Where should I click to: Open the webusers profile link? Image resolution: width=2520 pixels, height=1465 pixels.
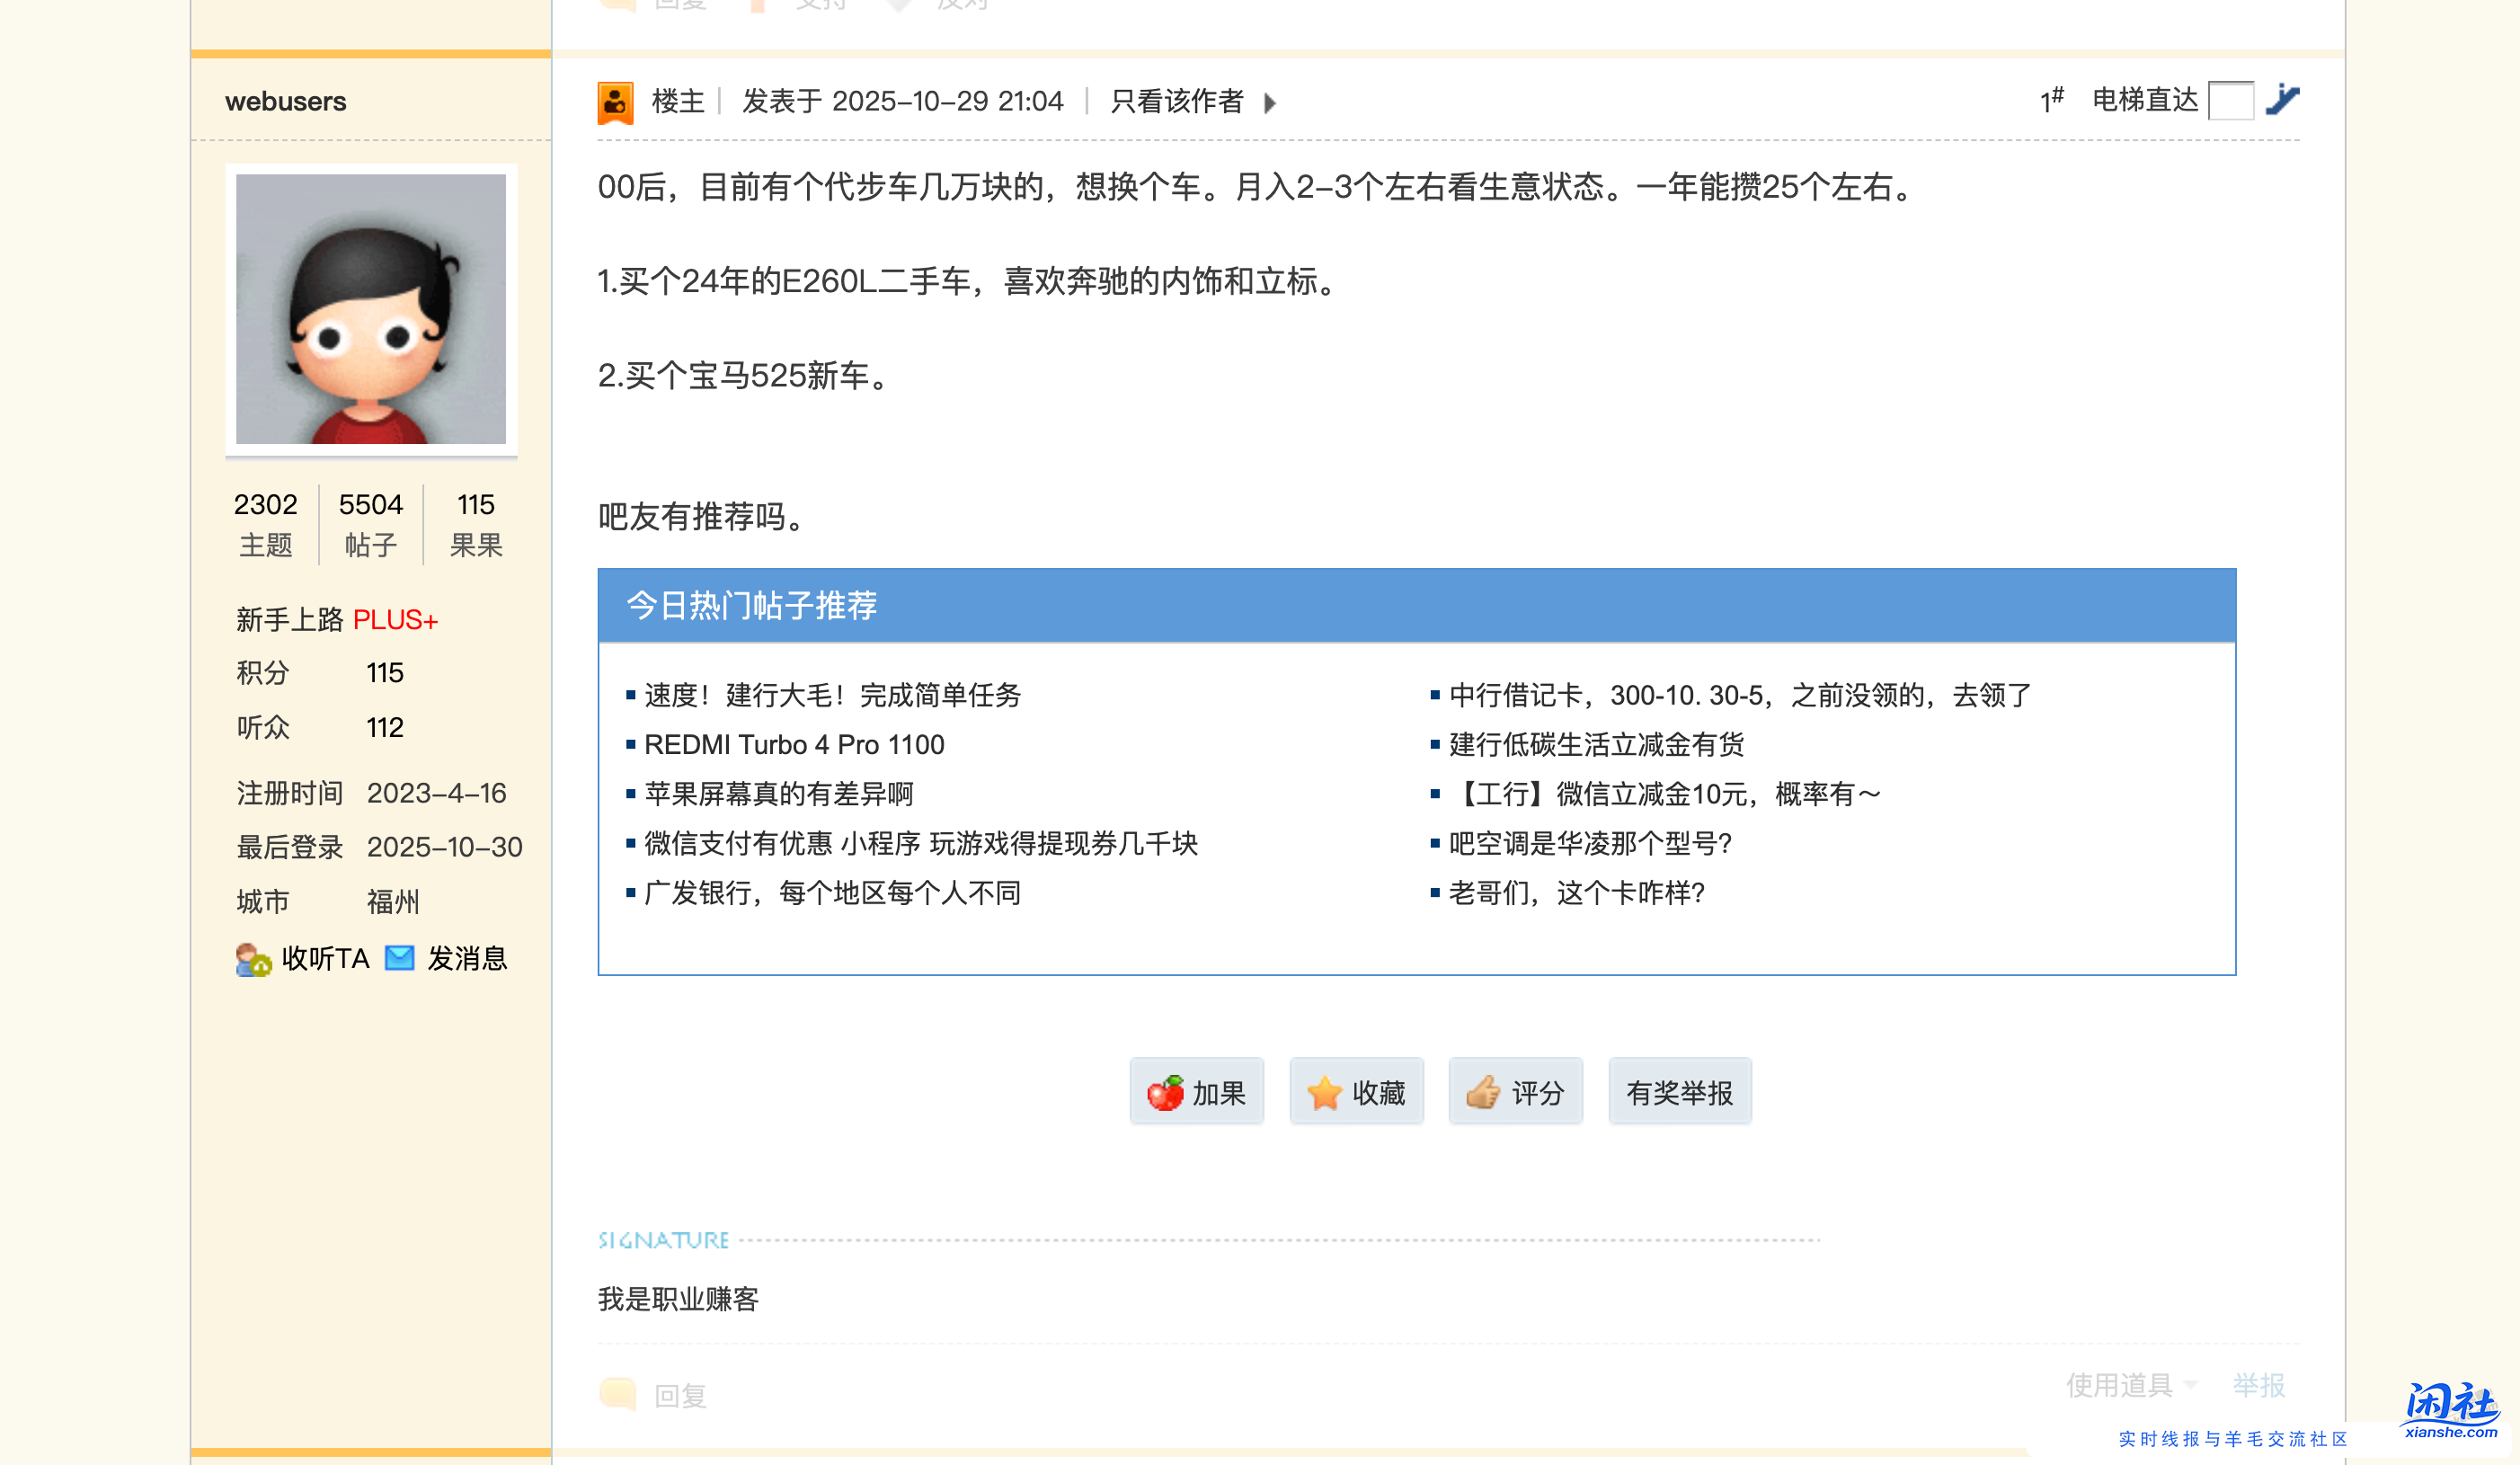point(285,100)
